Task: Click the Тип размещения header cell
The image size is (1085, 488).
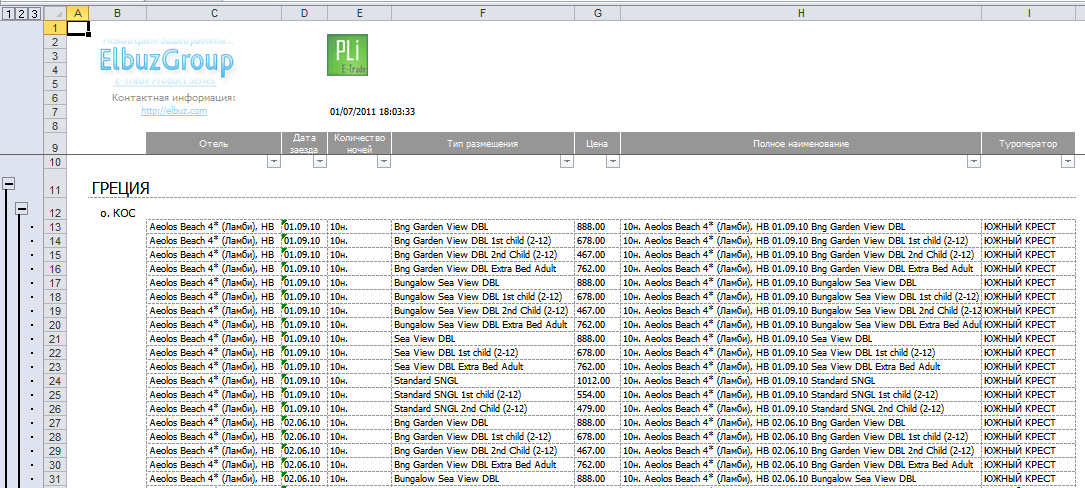Action: click(483, 144)
